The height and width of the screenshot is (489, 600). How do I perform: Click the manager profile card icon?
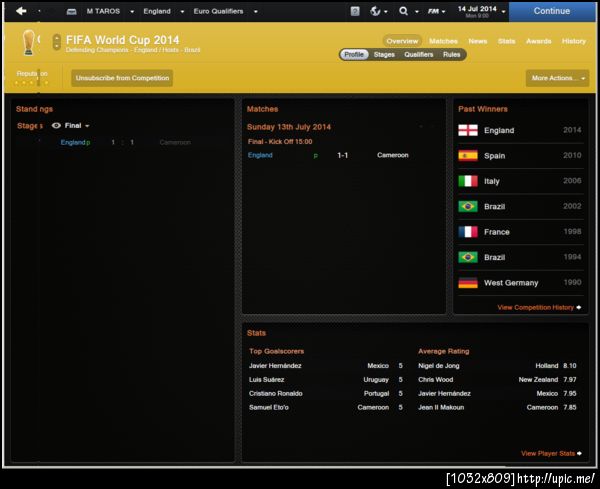71,12
